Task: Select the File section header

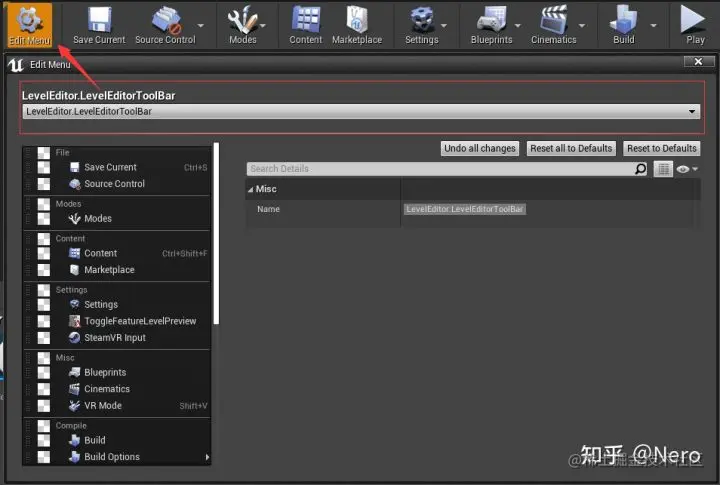Action: coord(62,152)
